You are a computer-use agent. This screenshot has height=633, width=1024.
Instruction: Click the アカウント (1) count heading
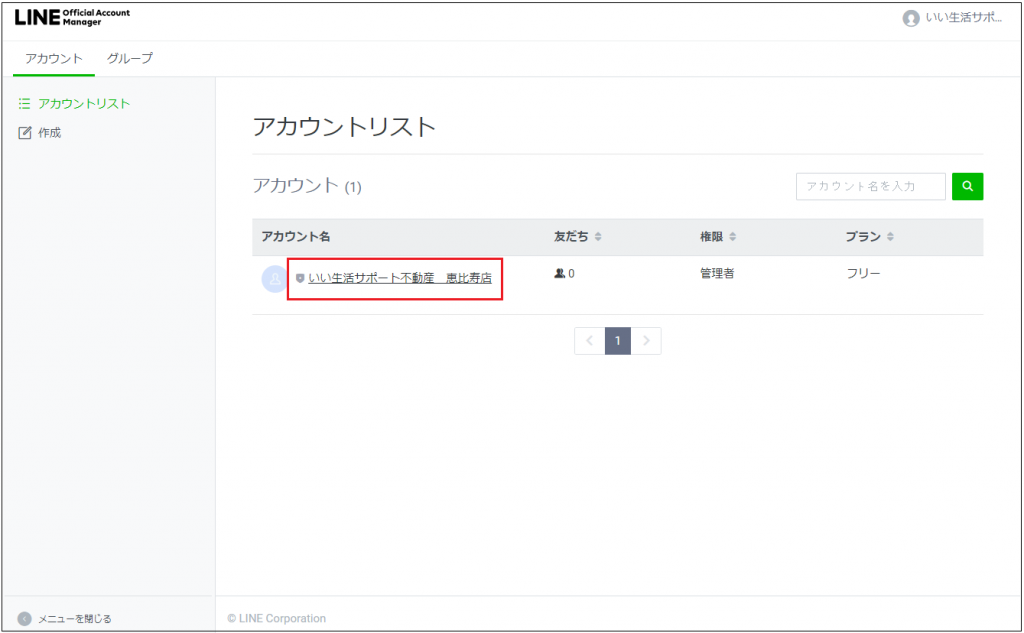point(307,186)
